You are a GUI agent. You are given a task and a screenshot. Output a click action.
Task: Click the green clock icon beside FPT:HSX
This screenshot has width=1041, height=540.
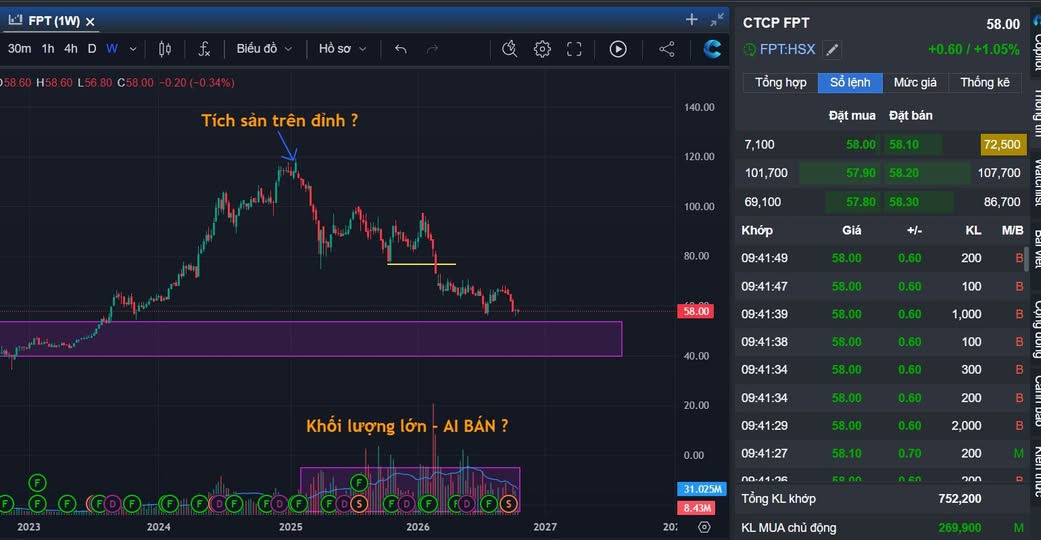click(x=750, y=50)
